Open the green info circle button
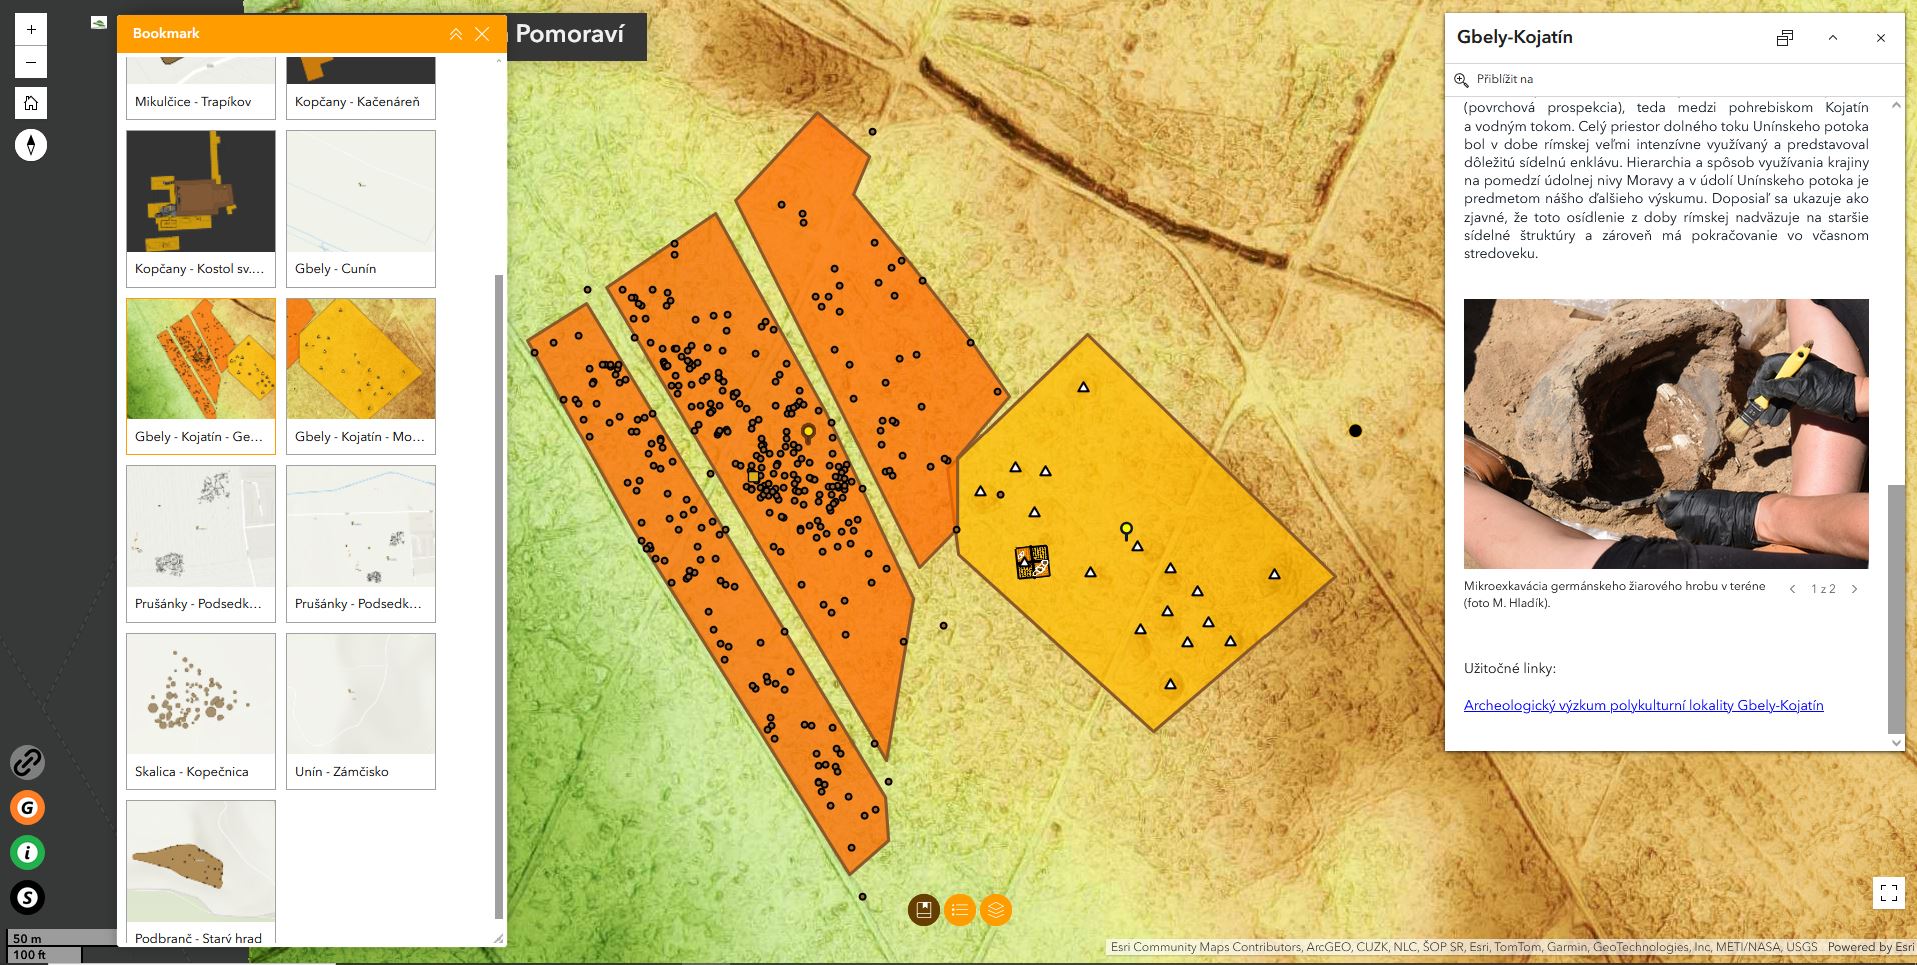Image resolution: width=1917 pixels, height=965 pixels. (27, 853)
